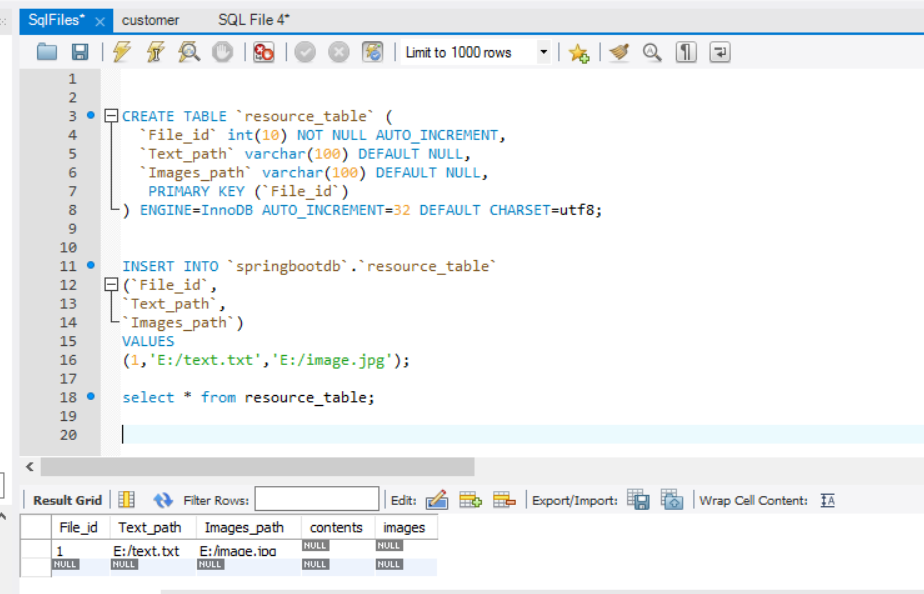Click the delete selected rows icon
The image size is (924, 594).
504,500
